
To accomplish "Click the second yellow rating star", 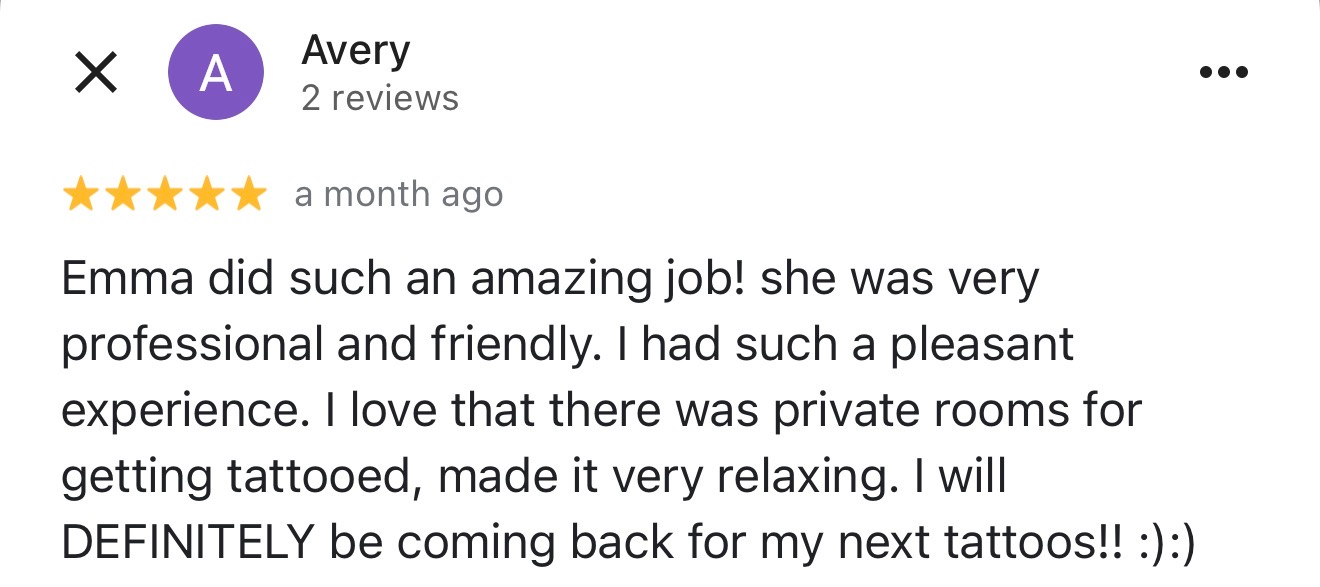I will 123,196.
